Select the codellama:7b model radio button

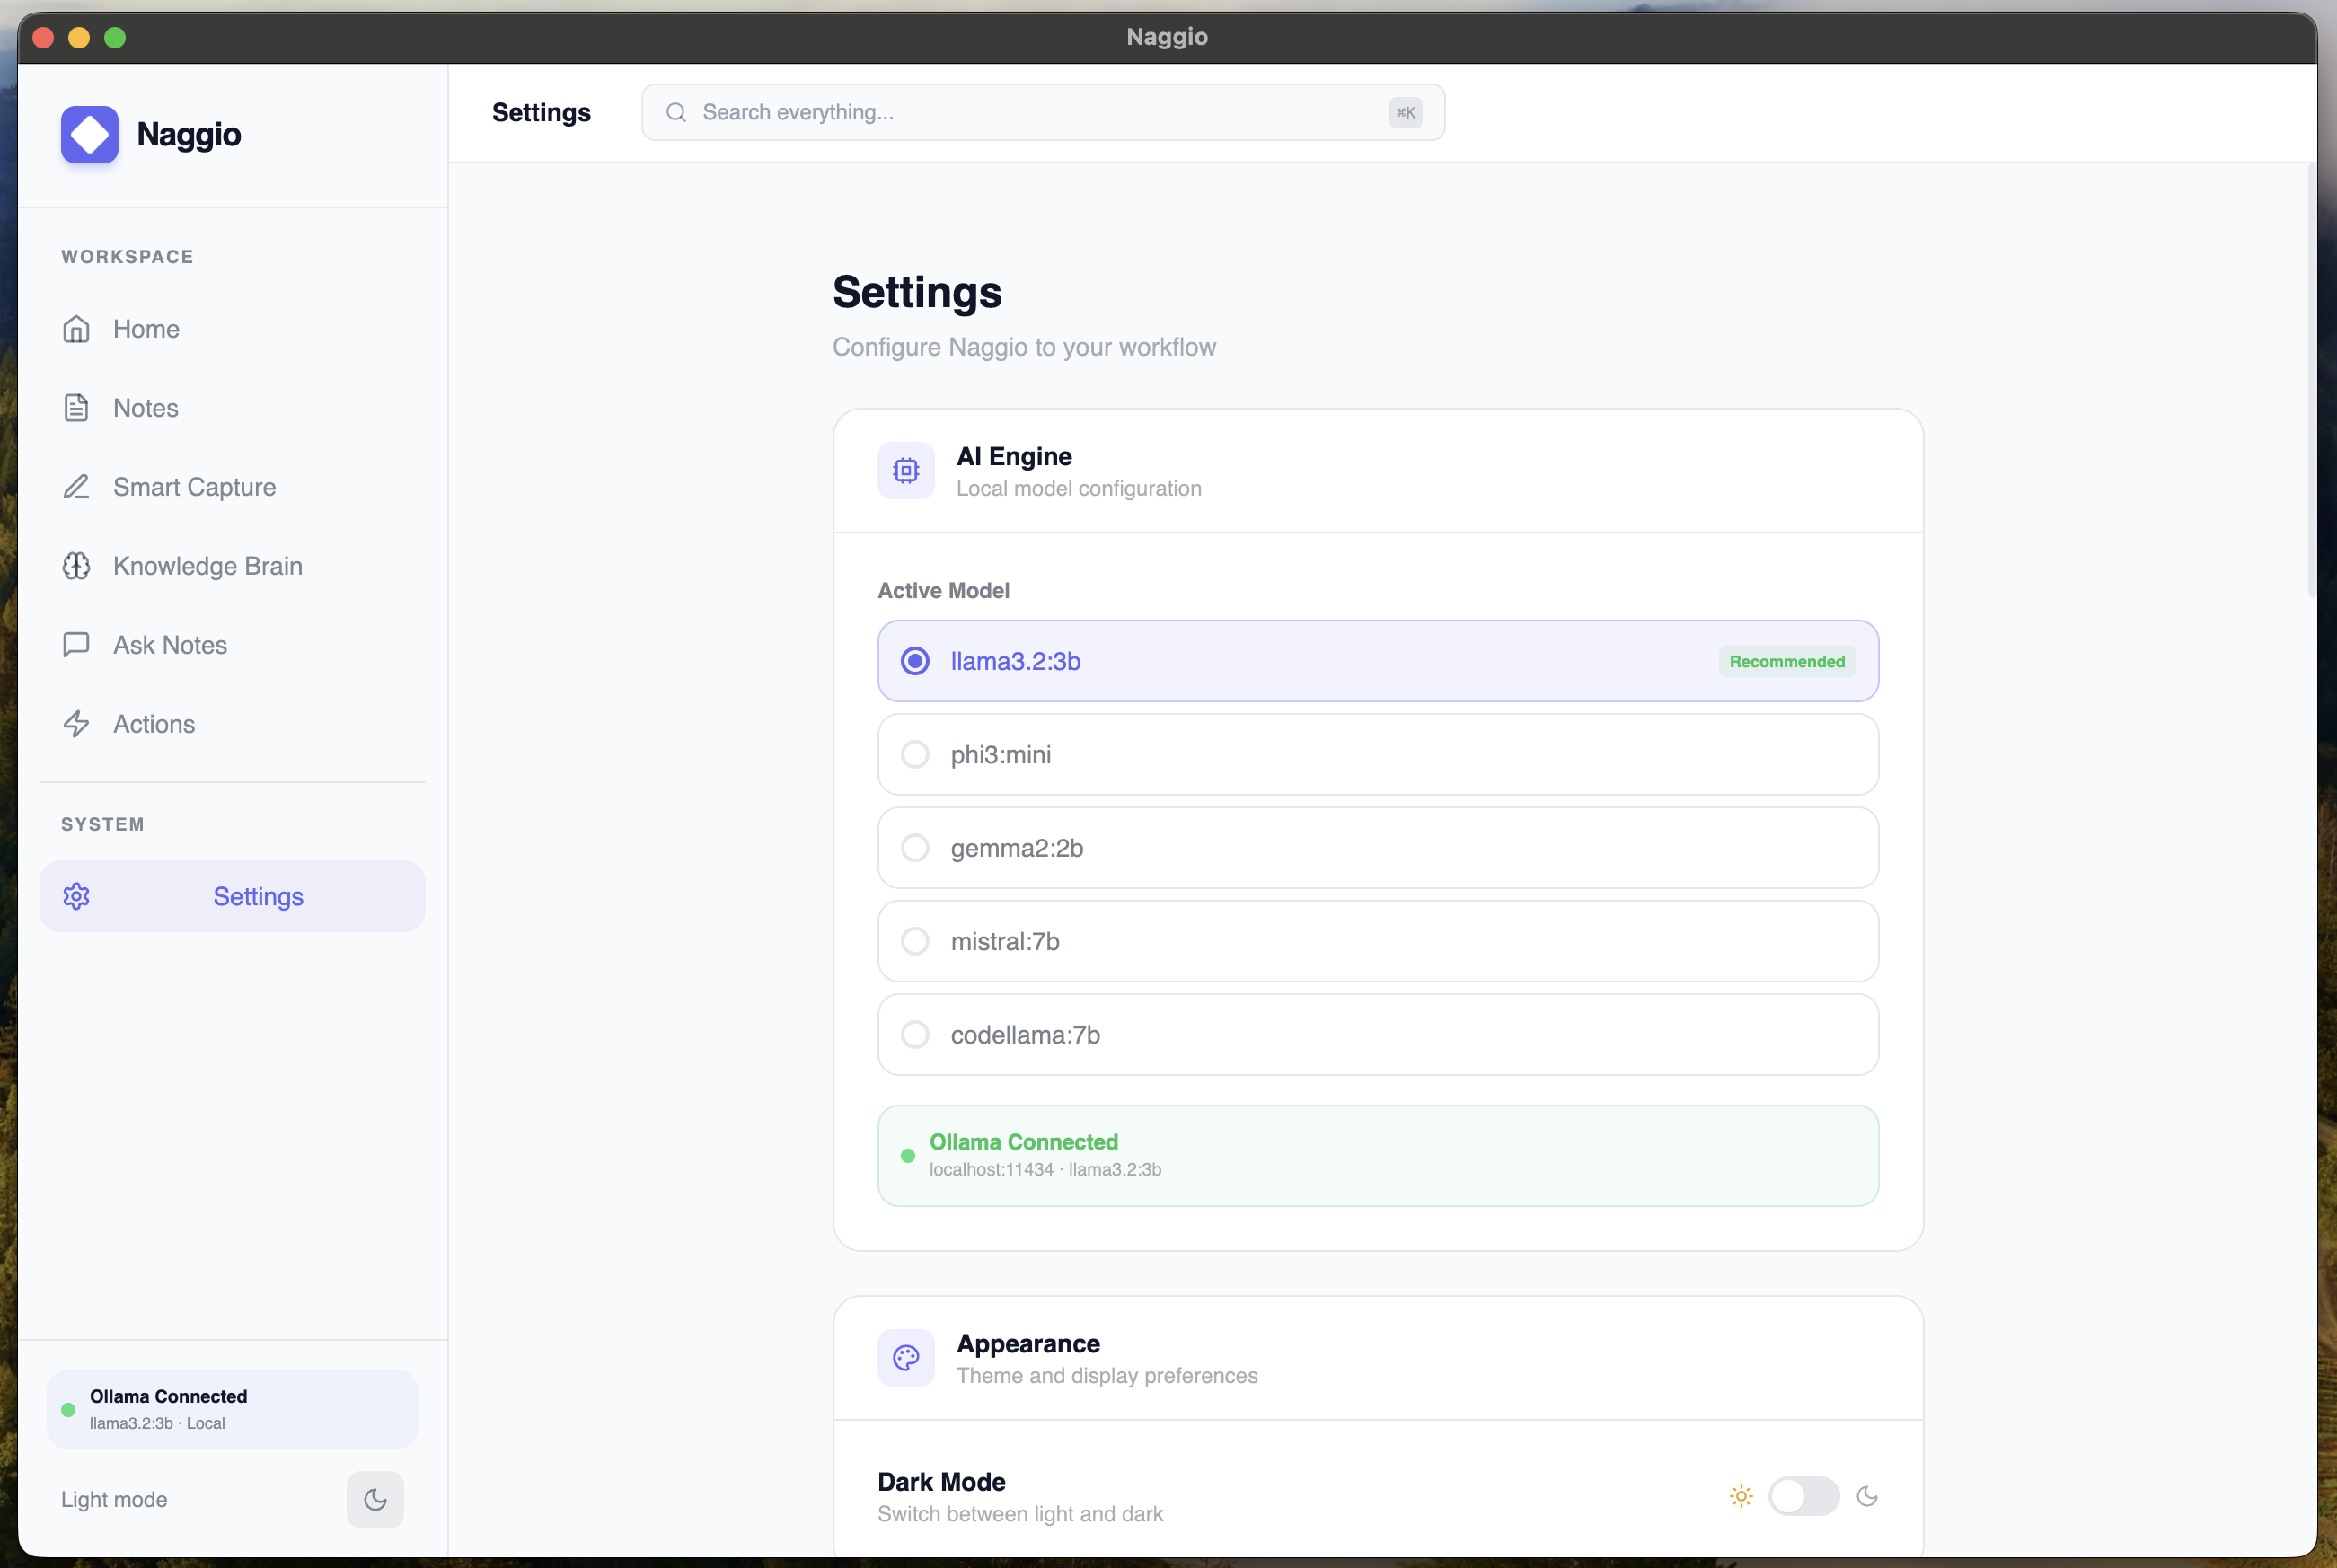915,1035
